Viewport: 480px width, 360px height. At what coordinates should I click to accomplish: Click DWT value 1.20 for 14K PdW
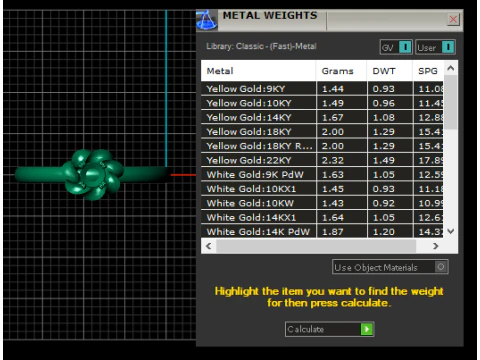(x=384, y=232)
